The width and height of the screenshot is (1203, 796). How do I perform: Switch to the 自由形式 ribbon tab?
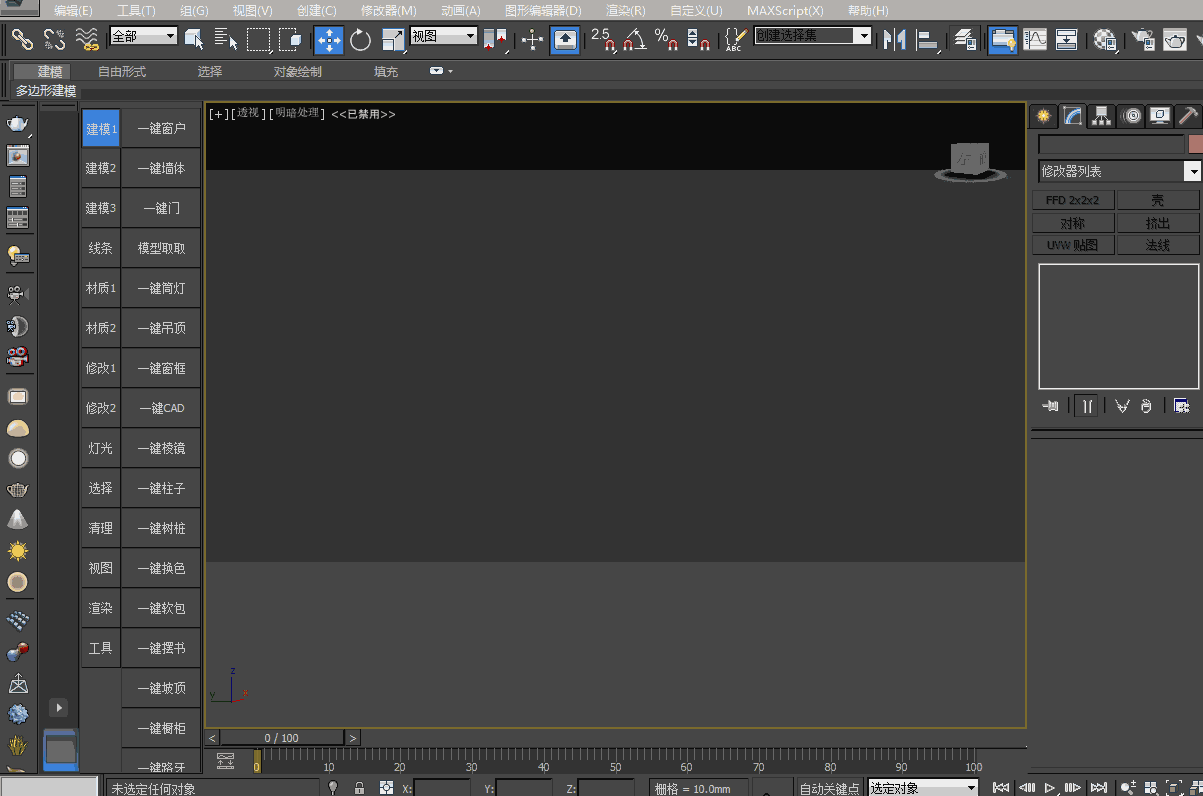point(122,72)
